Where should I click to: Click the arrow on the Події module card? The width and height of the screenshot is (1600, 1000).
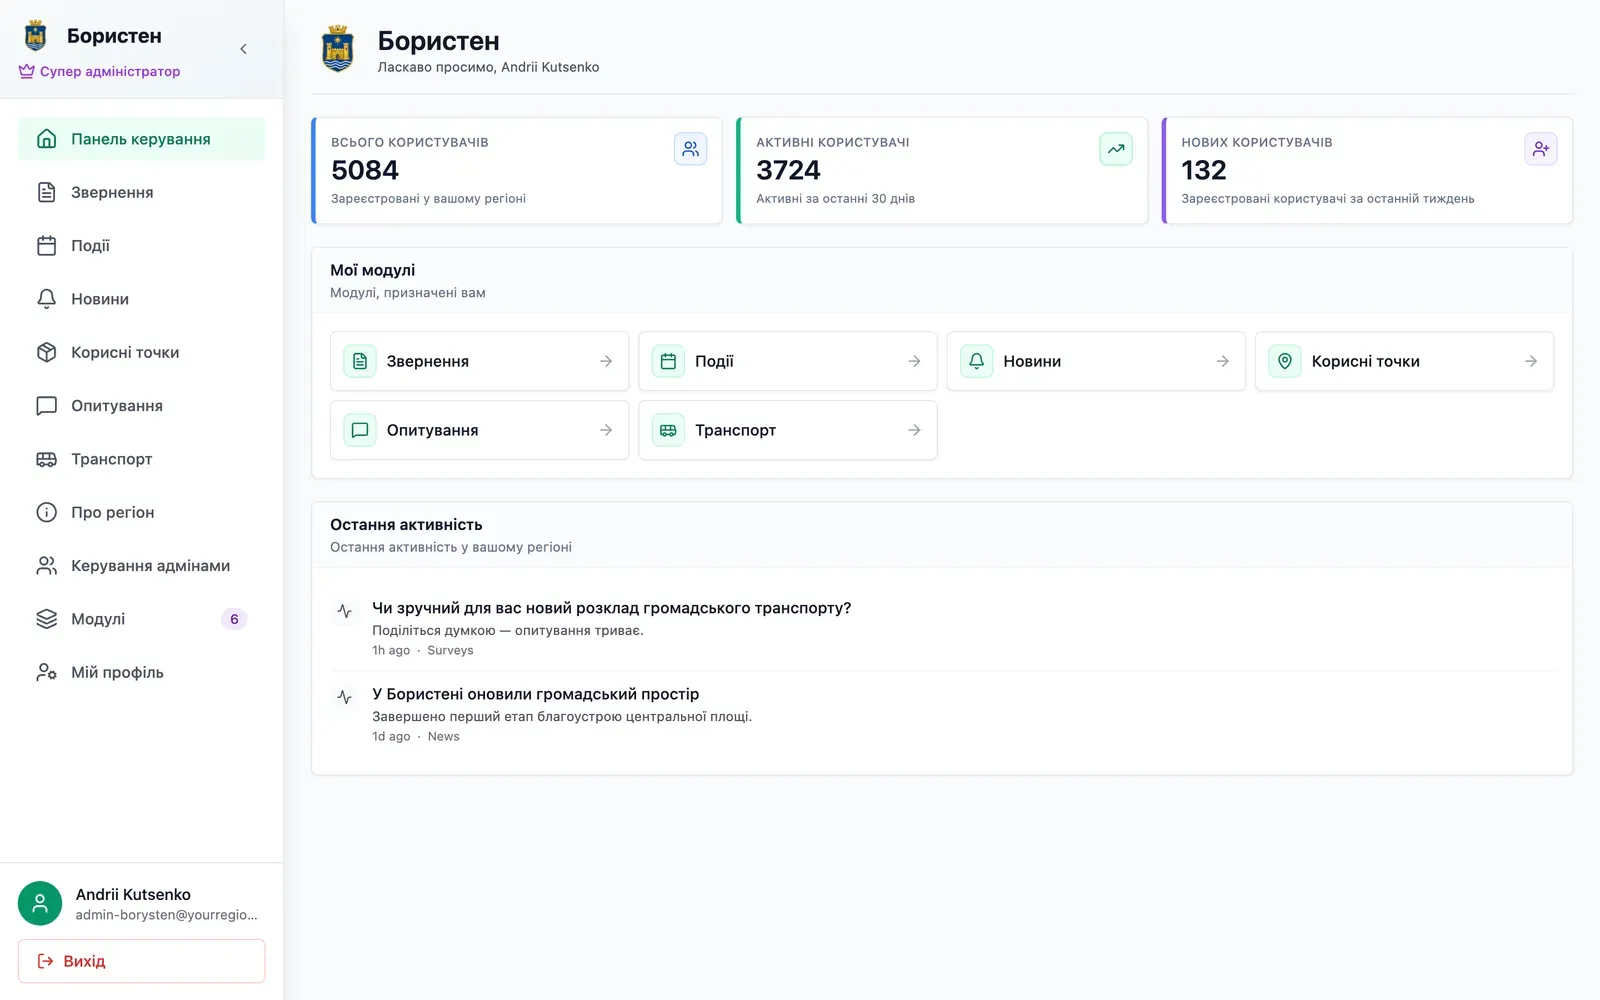[914, 361]
